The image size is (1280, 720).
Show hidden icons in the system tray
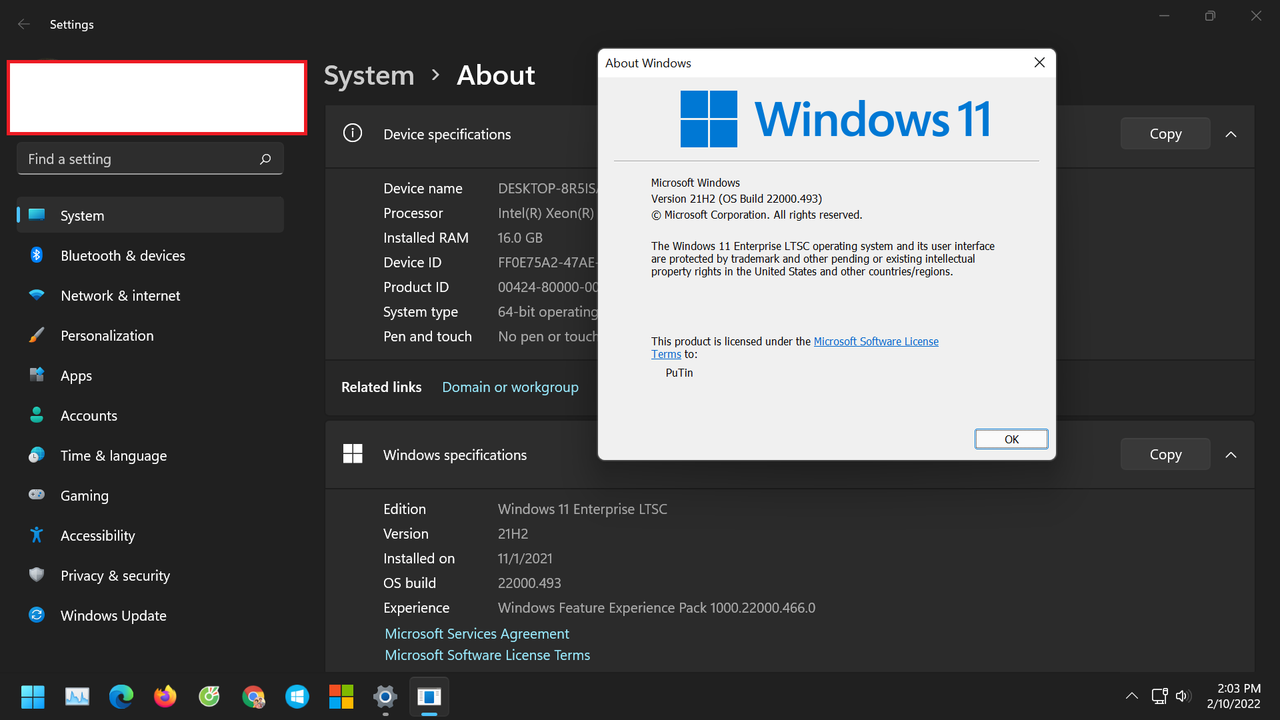click(x=1131, y=696)
